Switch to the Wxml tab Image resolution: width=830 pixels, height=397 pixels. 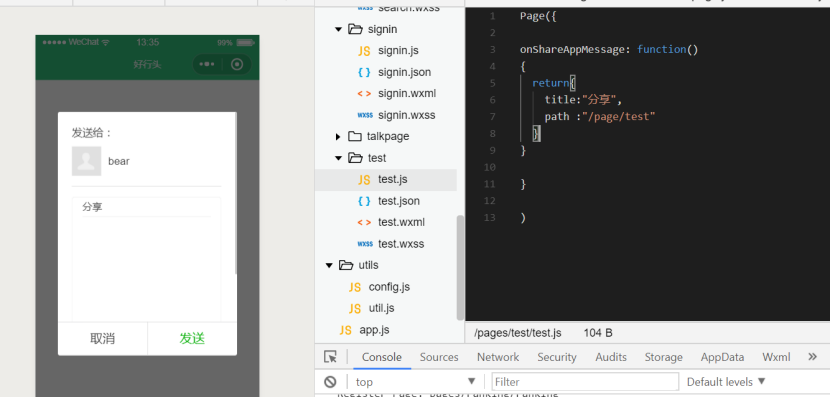[777, 357]
